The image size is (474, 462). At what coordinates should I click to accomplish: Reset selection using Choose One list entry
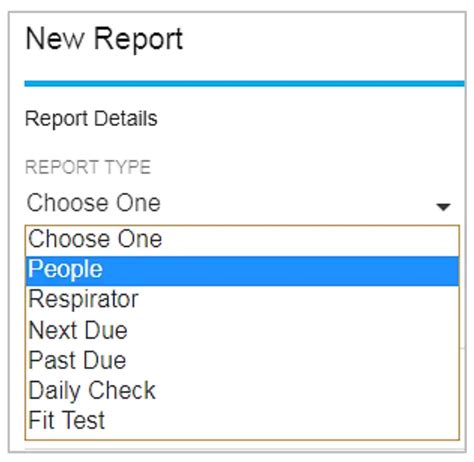242,240
